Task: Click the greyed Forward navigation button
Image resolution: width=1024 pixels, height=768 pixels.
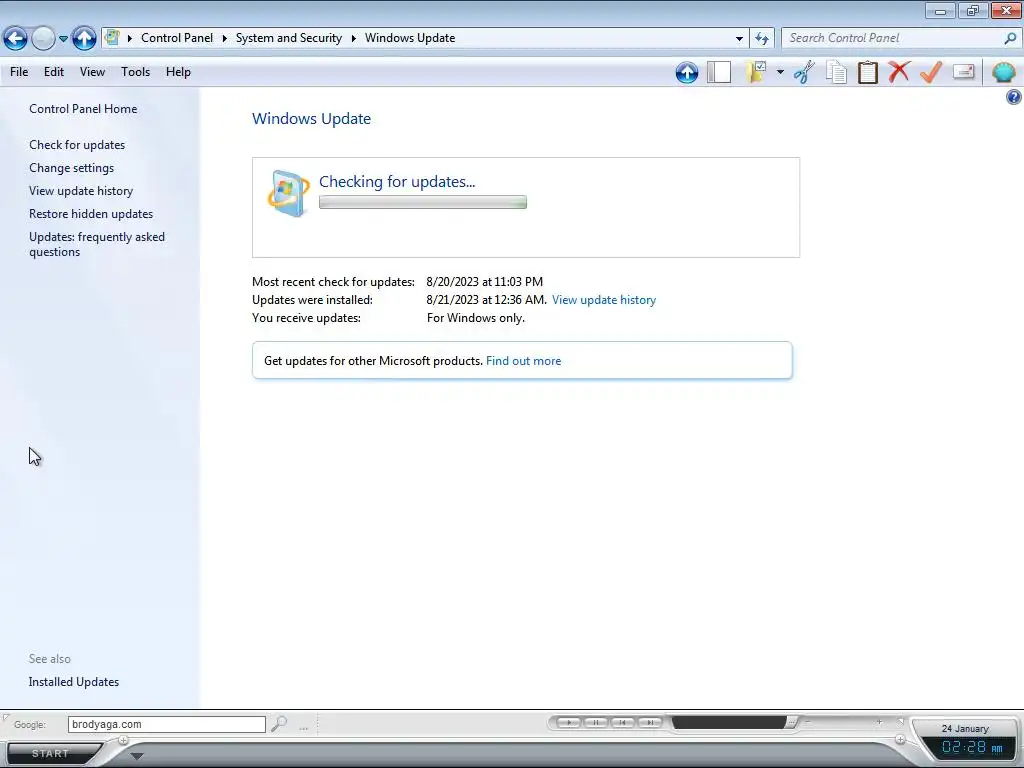Action: click(x=43, y=39)
